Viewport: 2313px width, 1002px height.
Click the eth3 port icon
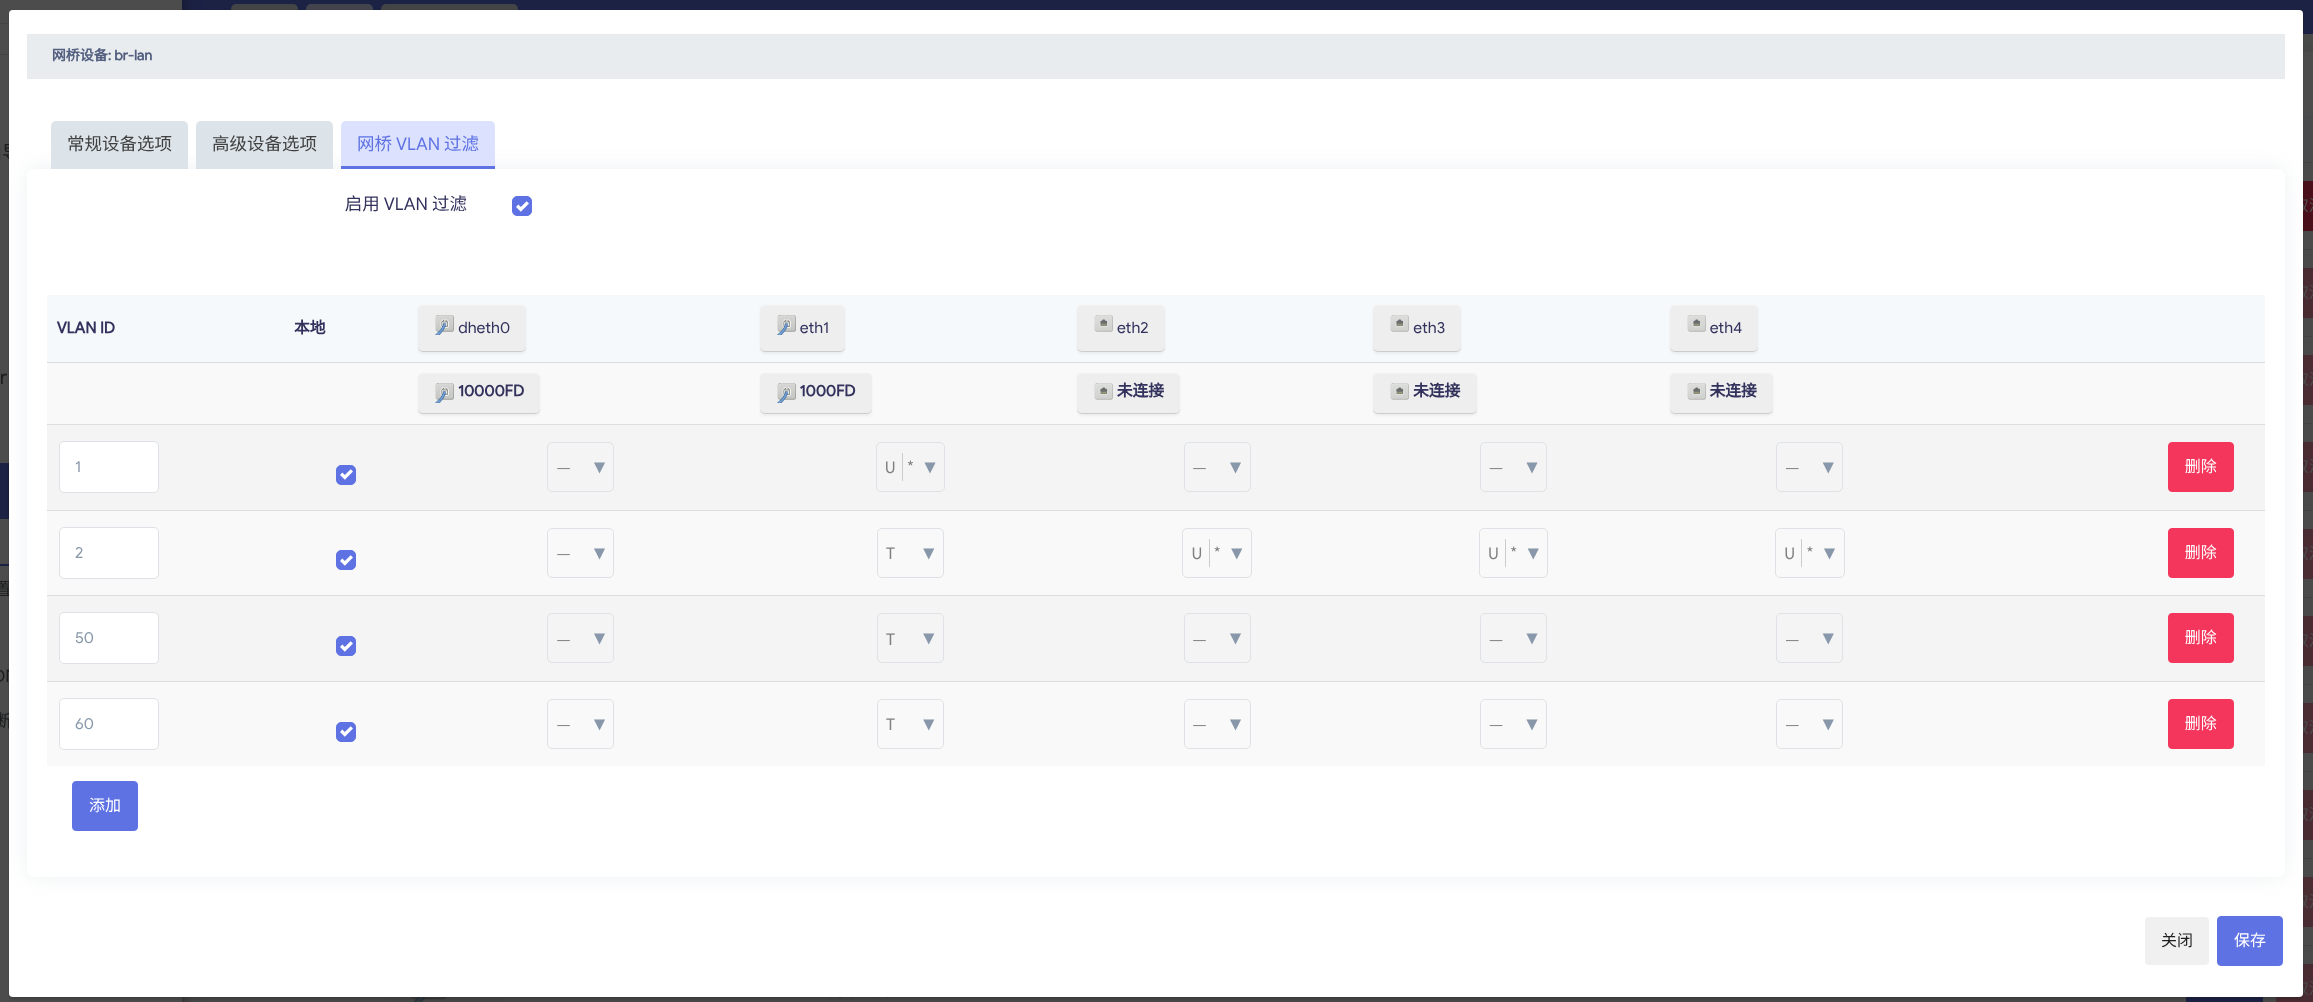[x=1399, y=325]
